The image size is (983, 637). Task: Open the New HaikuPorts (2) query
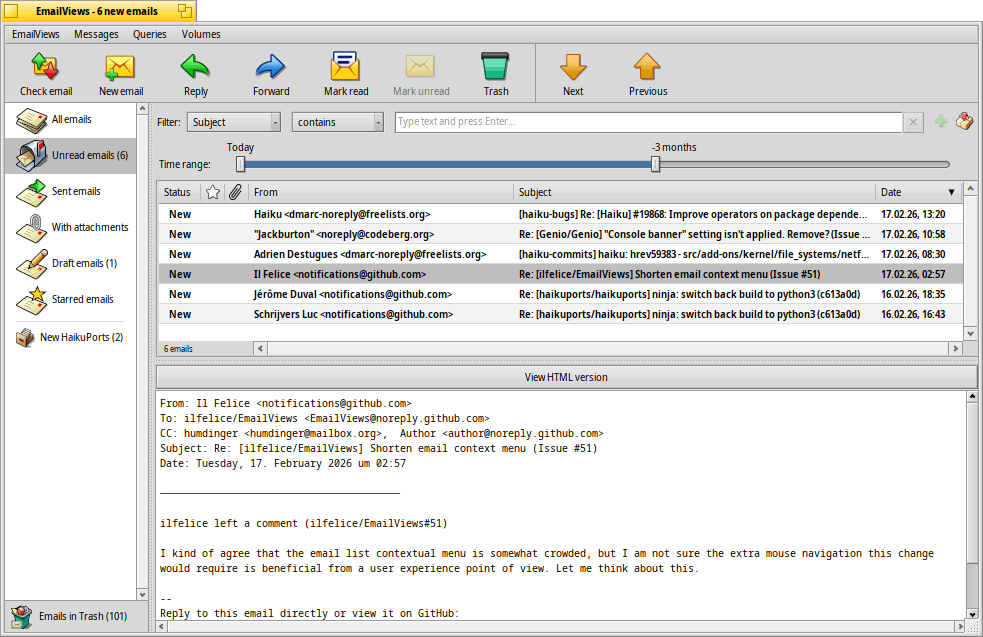[71, 337]
